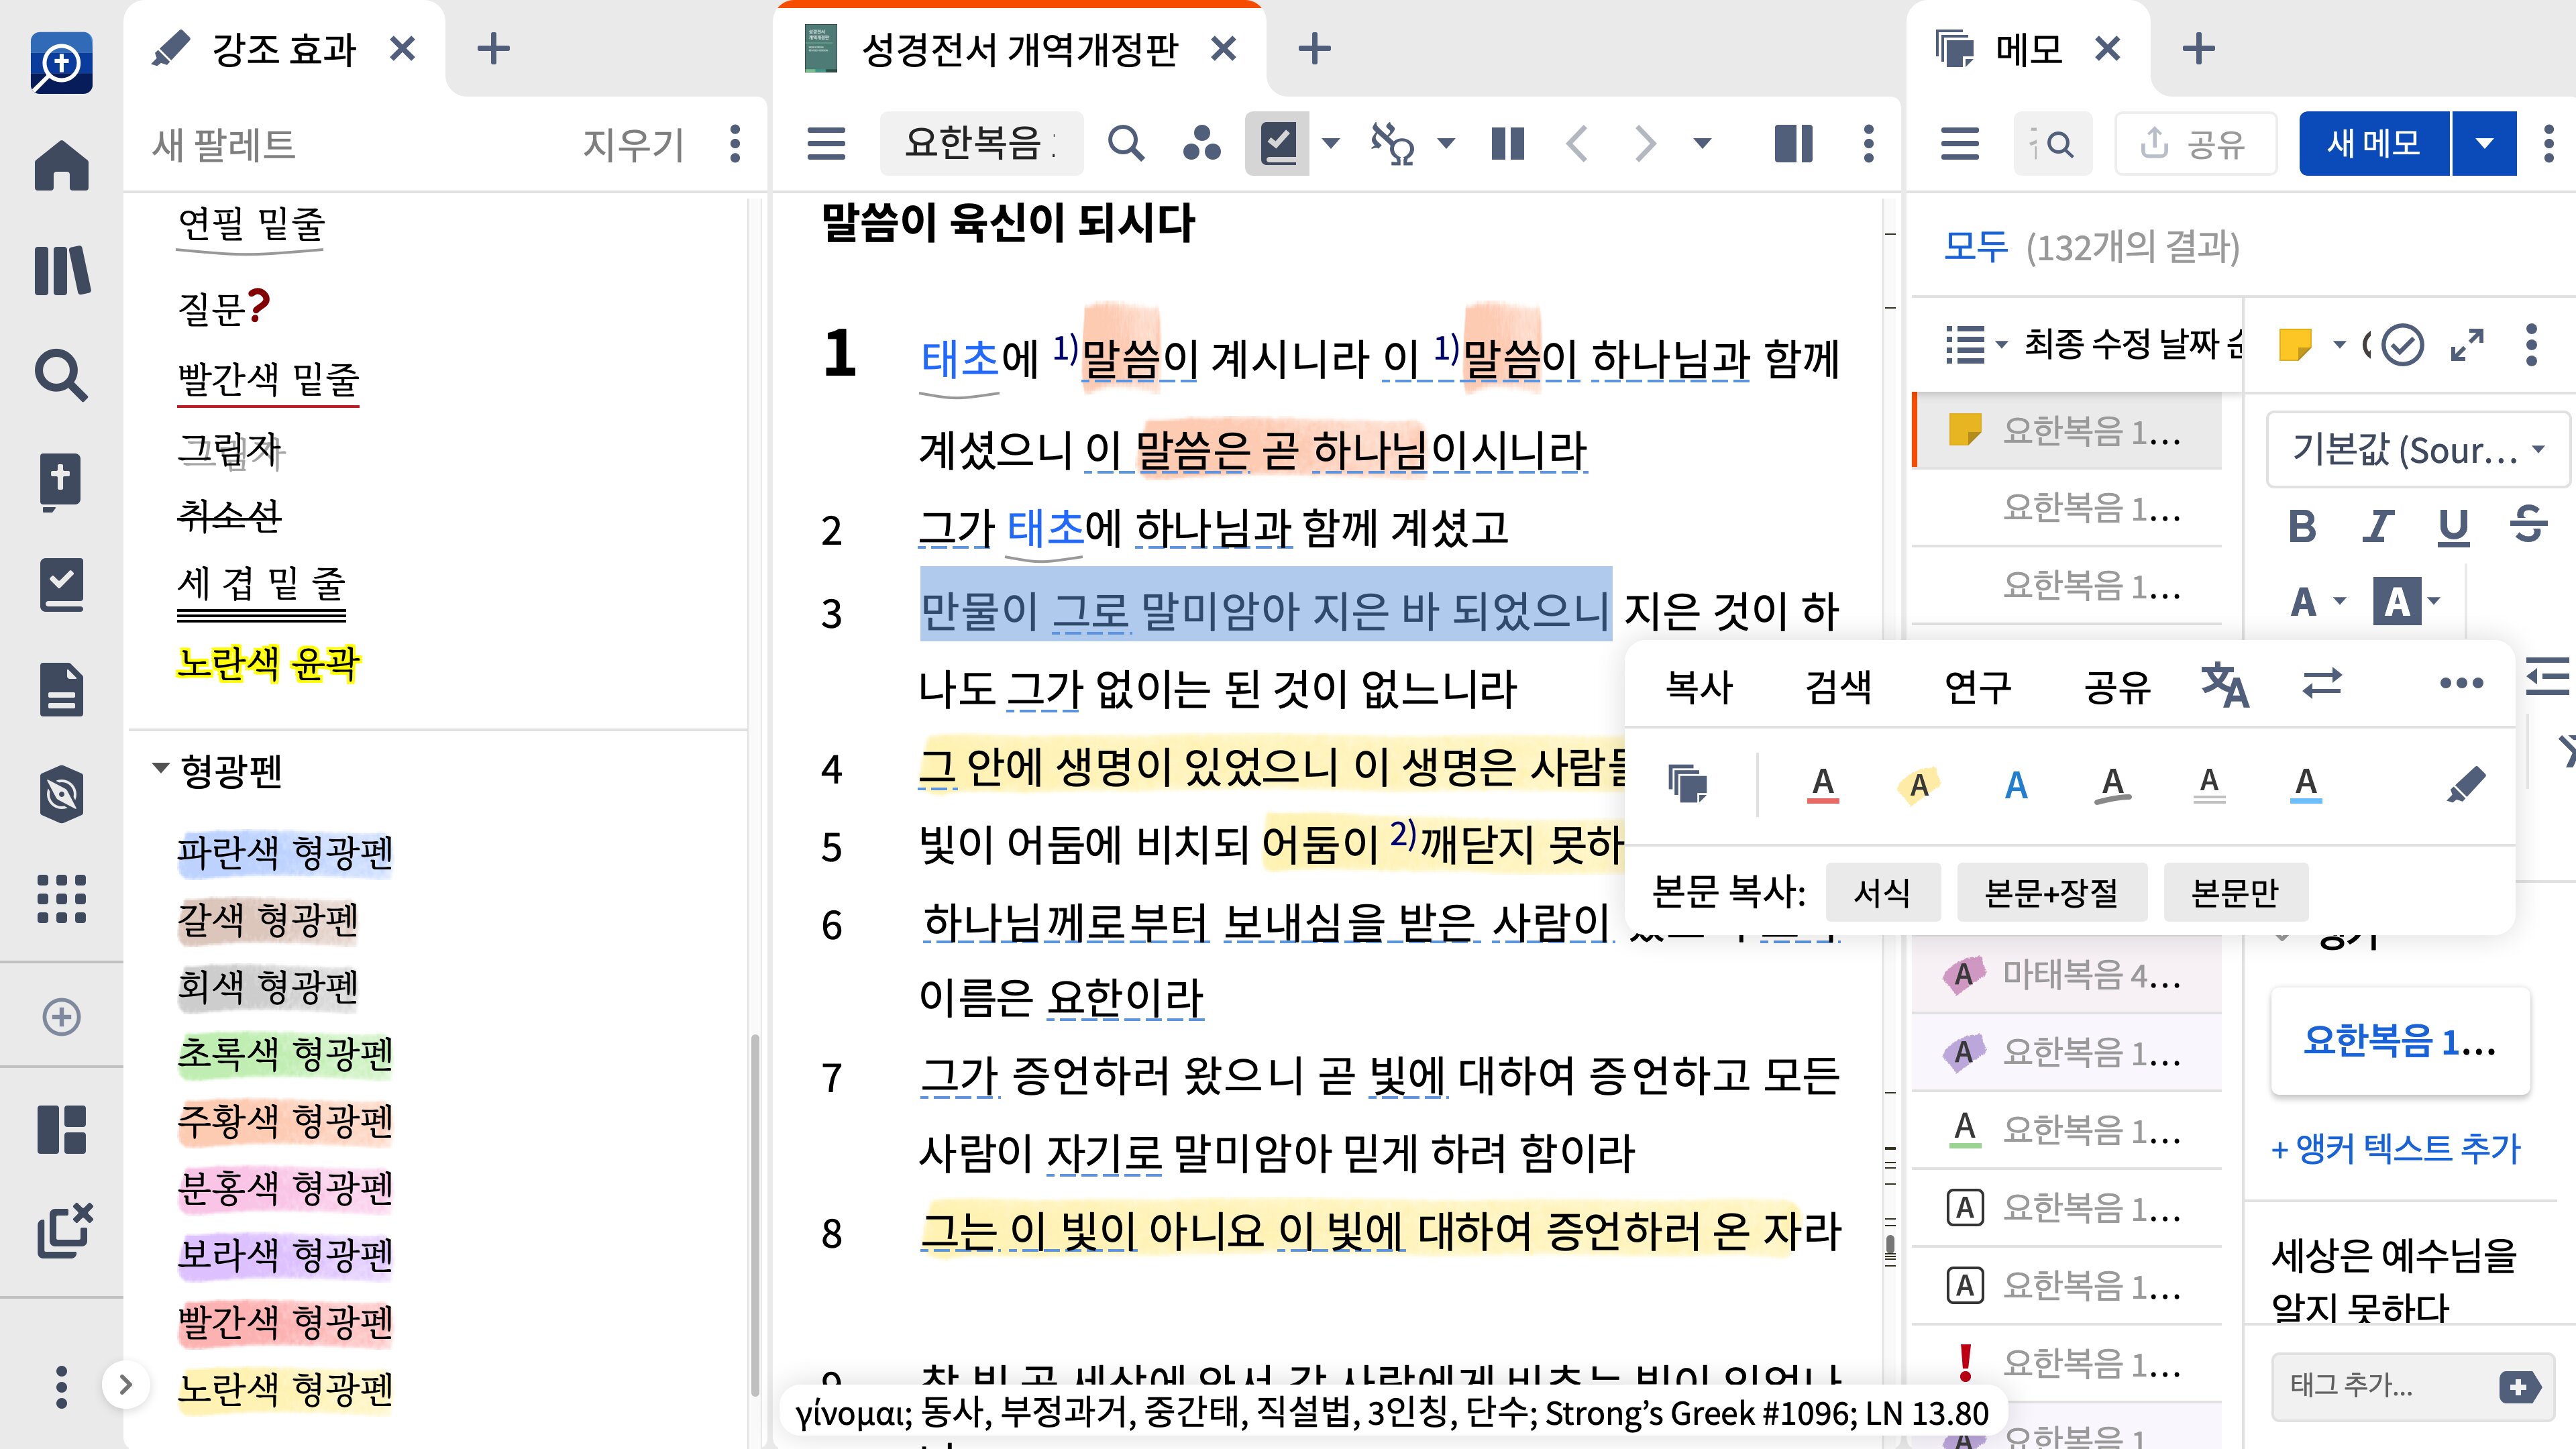Click the 앵커 텍스트 추가 link
This screenshot has width=2576, height=1449.
click(2396, 1148)
